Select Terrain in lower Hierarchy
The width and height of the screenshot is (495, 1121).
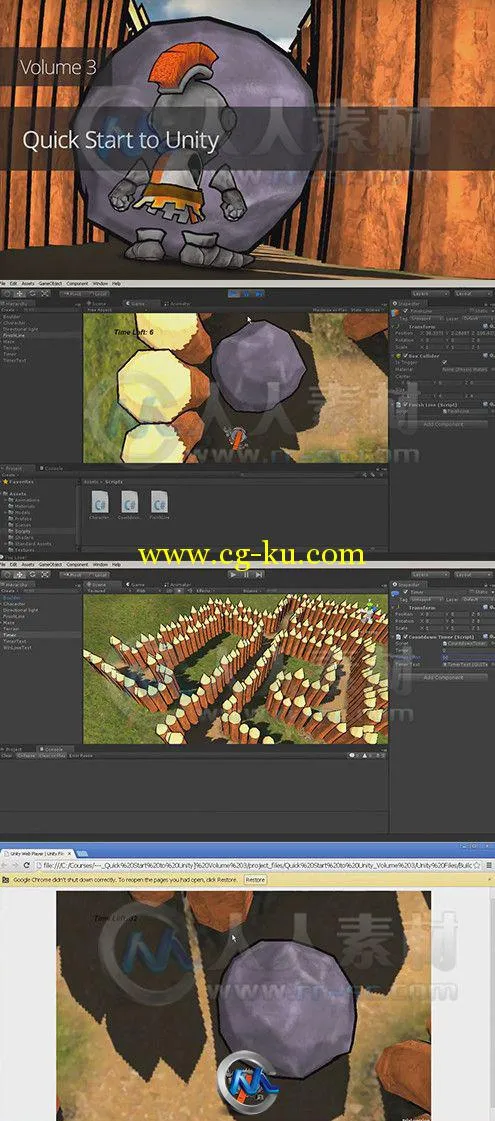[11, 628]
